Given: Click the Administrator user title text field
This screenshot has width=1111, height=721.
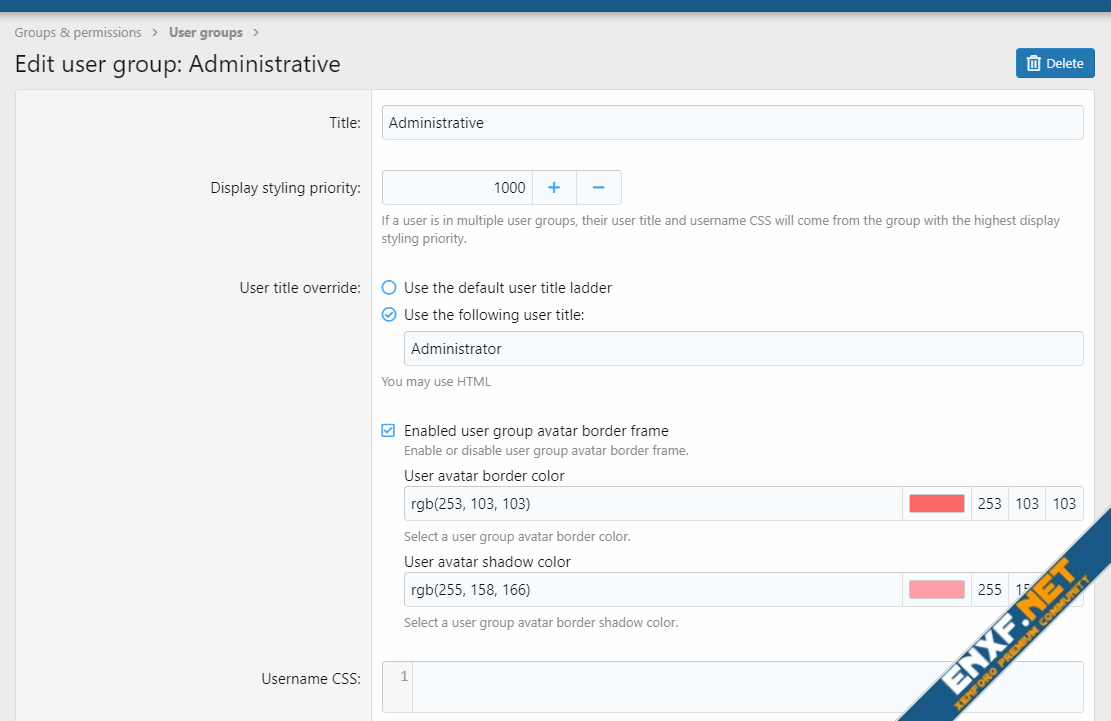Looking at the screenshot, I should [743, 349].
